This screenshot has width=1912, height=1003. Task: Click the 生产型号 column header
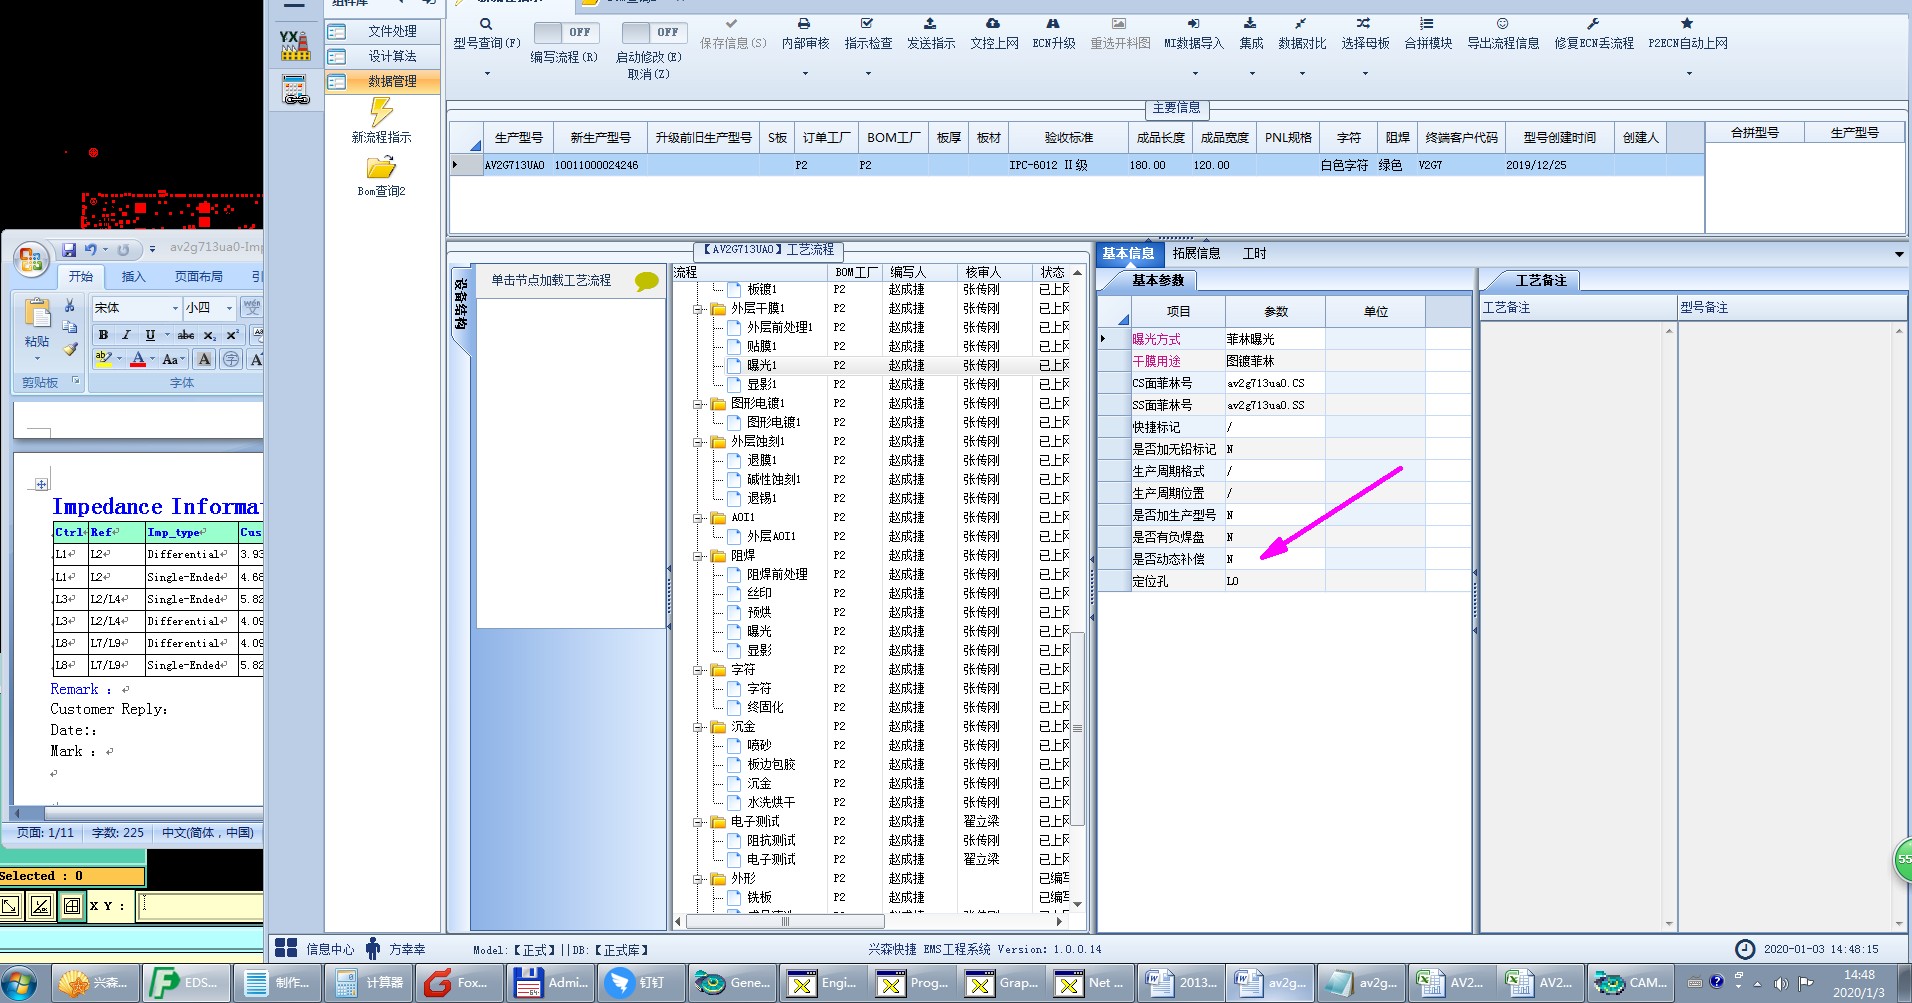point(519,138)
